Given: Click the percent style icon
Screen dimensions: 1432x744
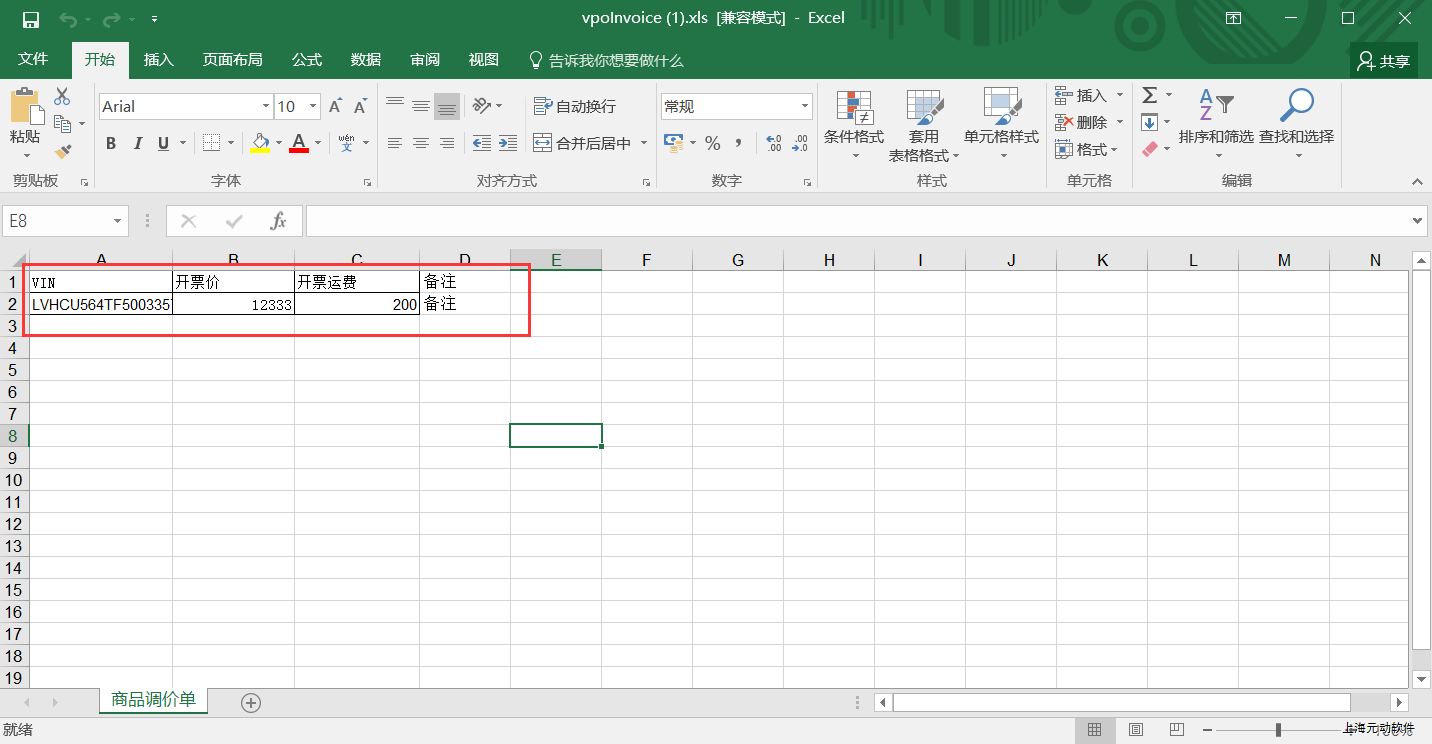Looking at the screenshot, I should point(712,143).
